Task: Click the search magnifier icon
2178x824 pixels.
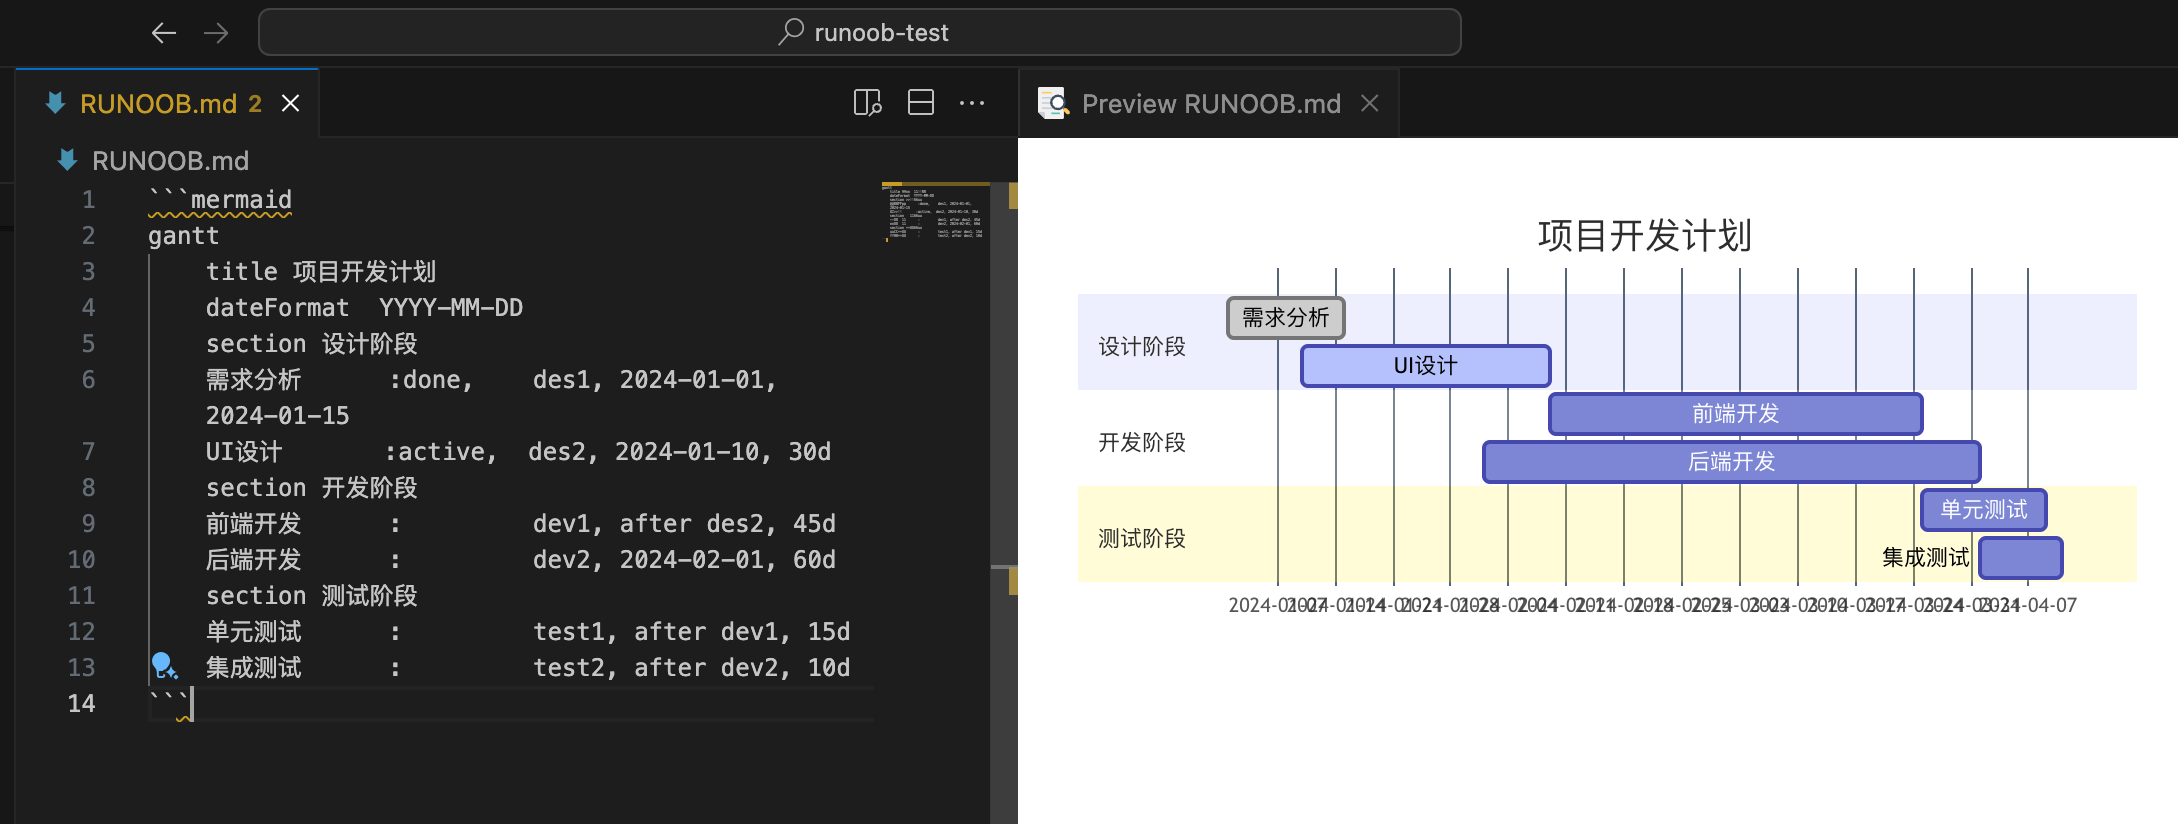Action: 791,32
